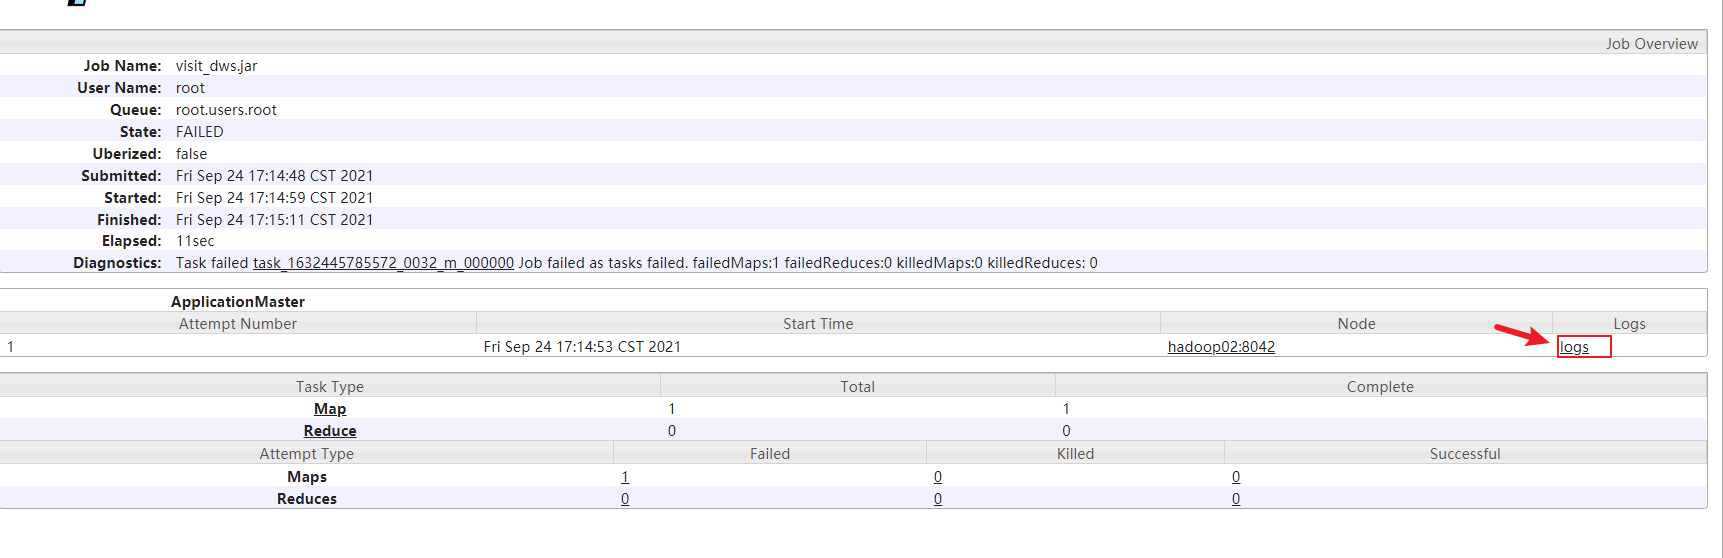Select the Uberized value false
Image resolution: width=1723 pixels, height=558 pixels.
click(x=191, y=154)
